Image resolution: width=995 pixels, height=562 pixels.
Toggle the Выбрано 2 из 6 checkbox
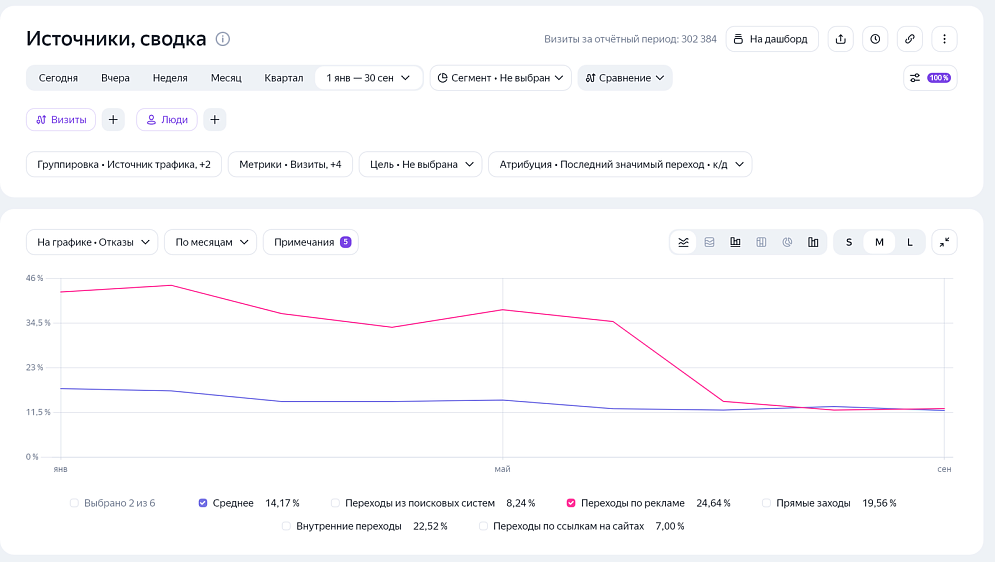tap(74, 503)
